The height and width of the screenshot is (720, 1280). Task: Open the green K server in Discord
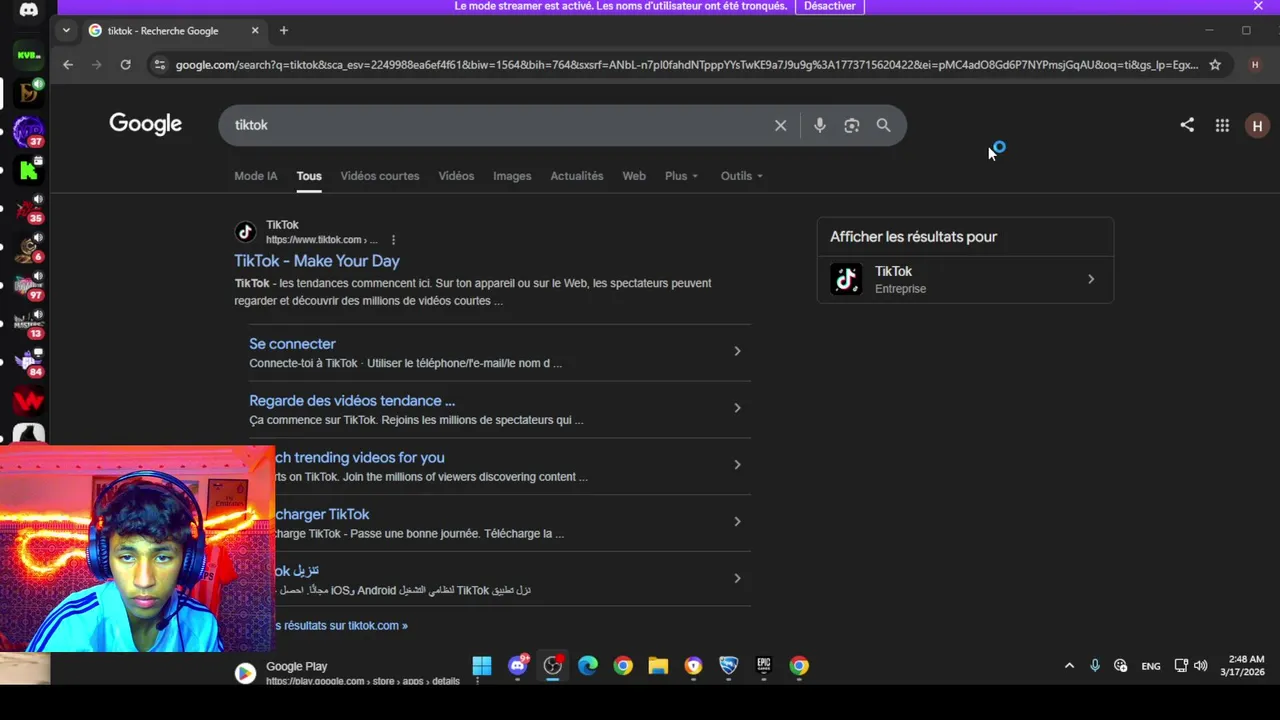point(29,171)
